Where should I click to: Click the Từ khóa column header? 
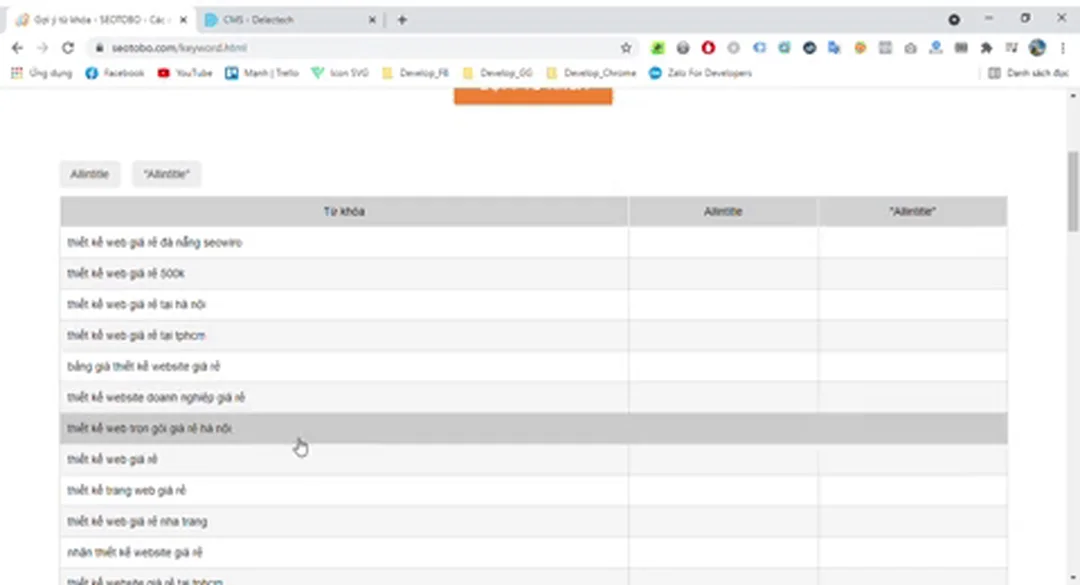pyautogui.click(x=344, y=212)
